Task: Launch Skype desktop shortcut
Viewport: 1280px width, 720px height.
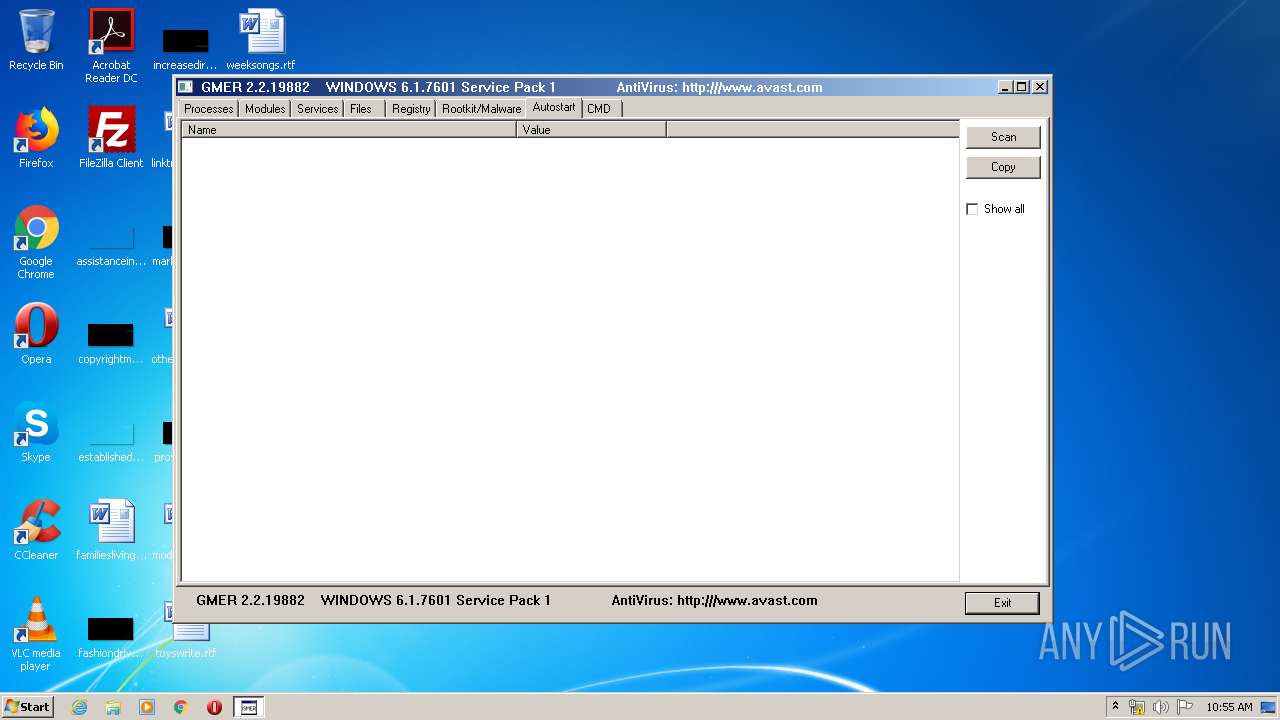Action: [x=36, y=432]
